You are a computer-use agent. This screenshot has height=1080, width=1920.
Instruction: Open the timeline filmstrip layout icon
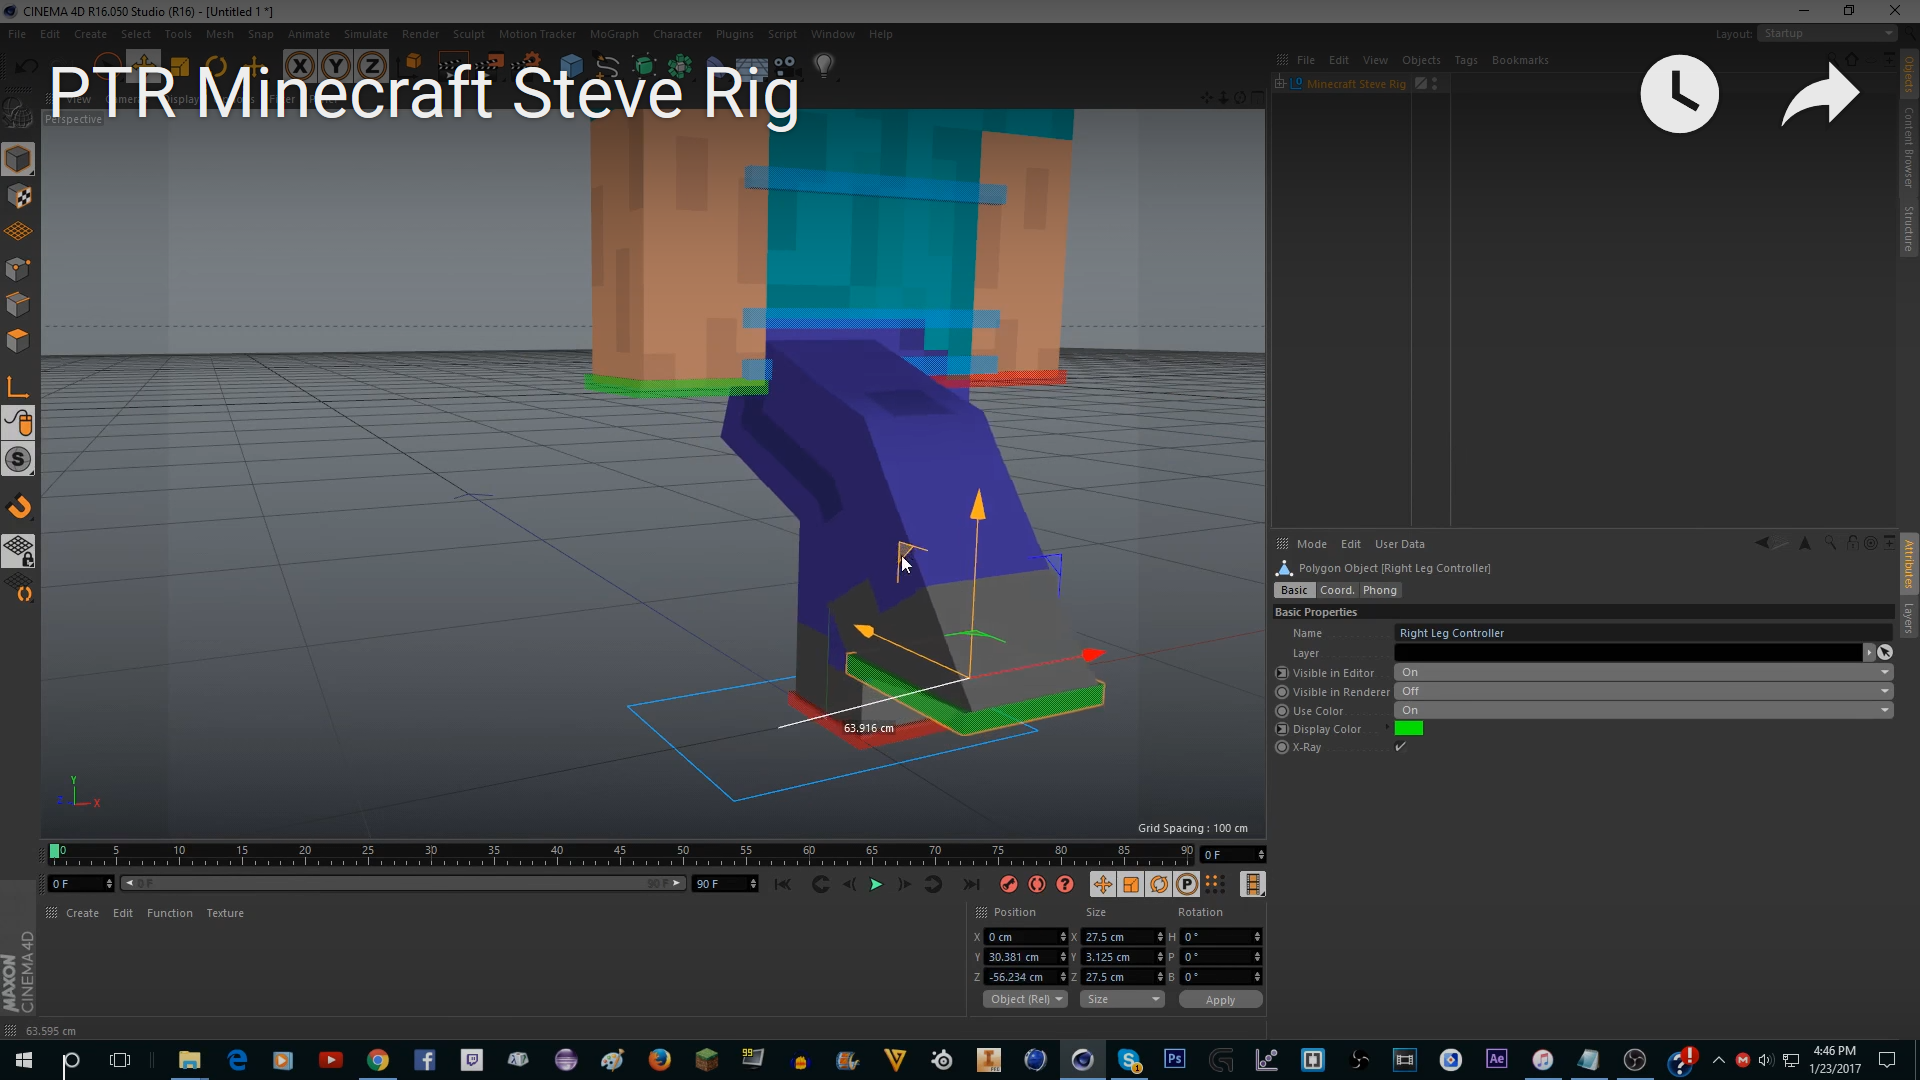(x=1252, y=884)
